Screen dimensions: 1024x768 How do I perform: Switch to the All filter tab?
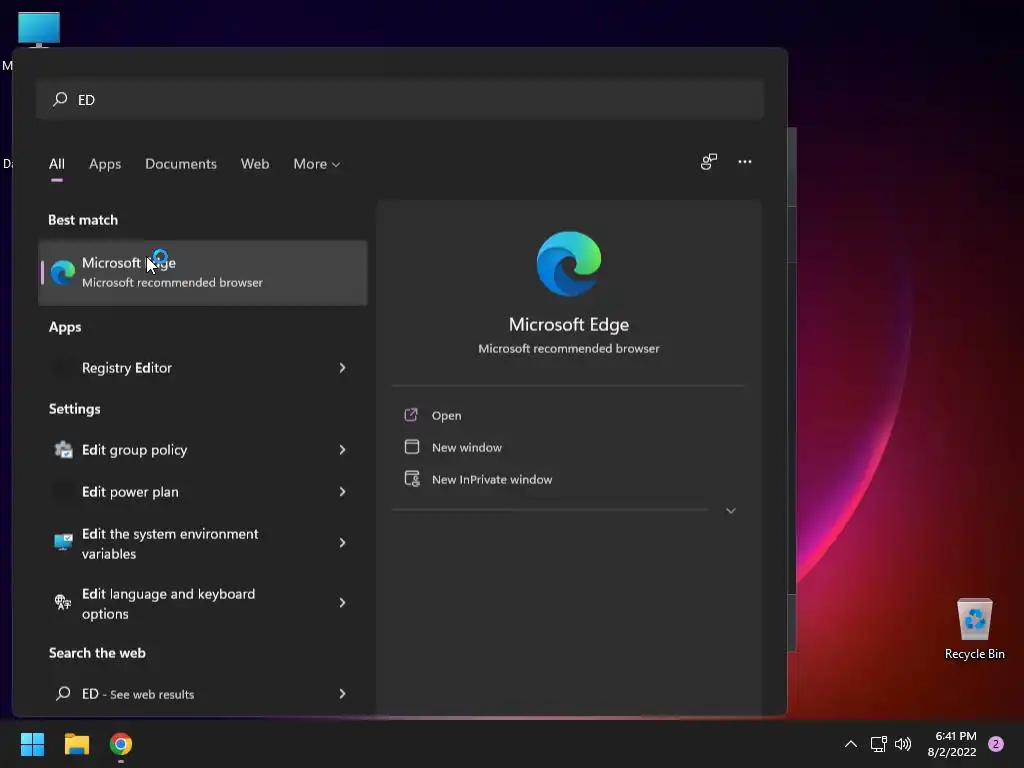pos(57,164)
